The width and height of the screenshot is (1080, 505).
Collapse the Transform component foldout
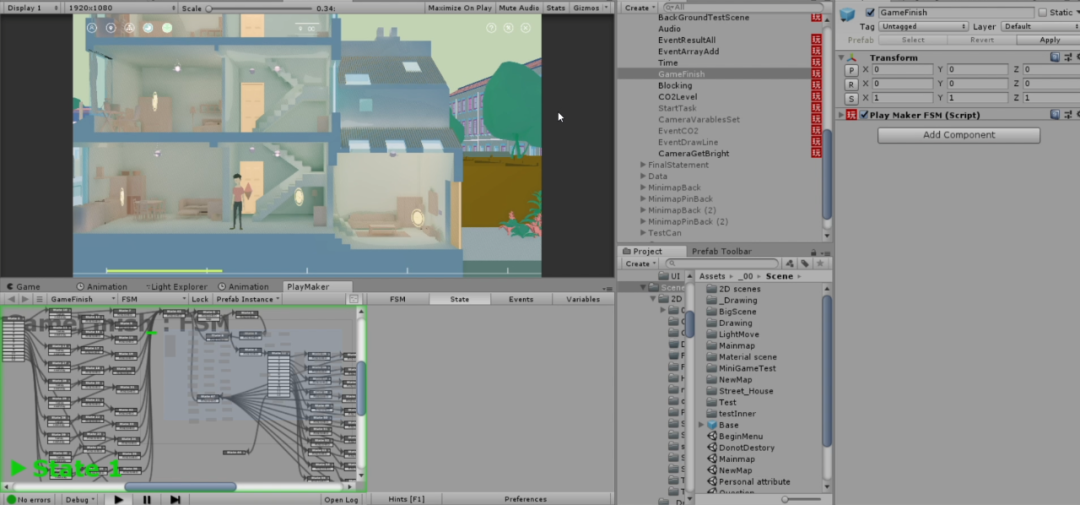[841, 58]
